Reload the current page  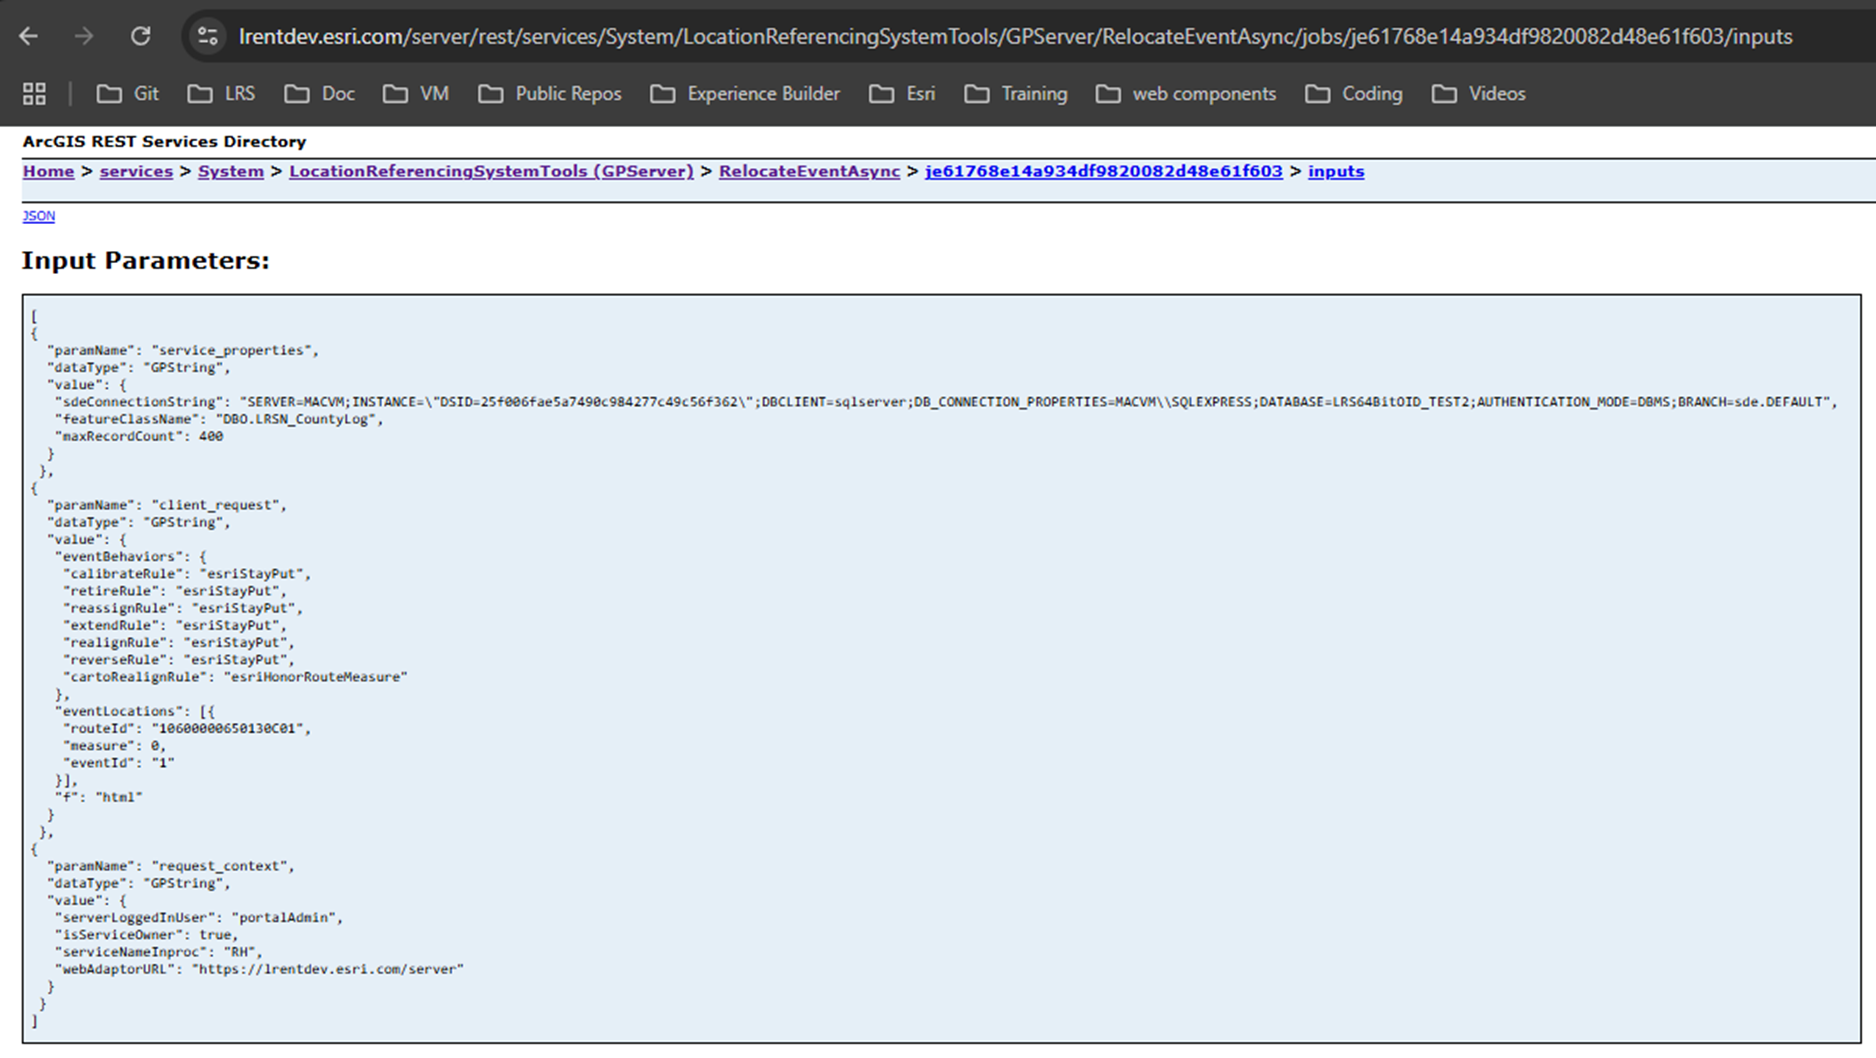tap(141, 36)
